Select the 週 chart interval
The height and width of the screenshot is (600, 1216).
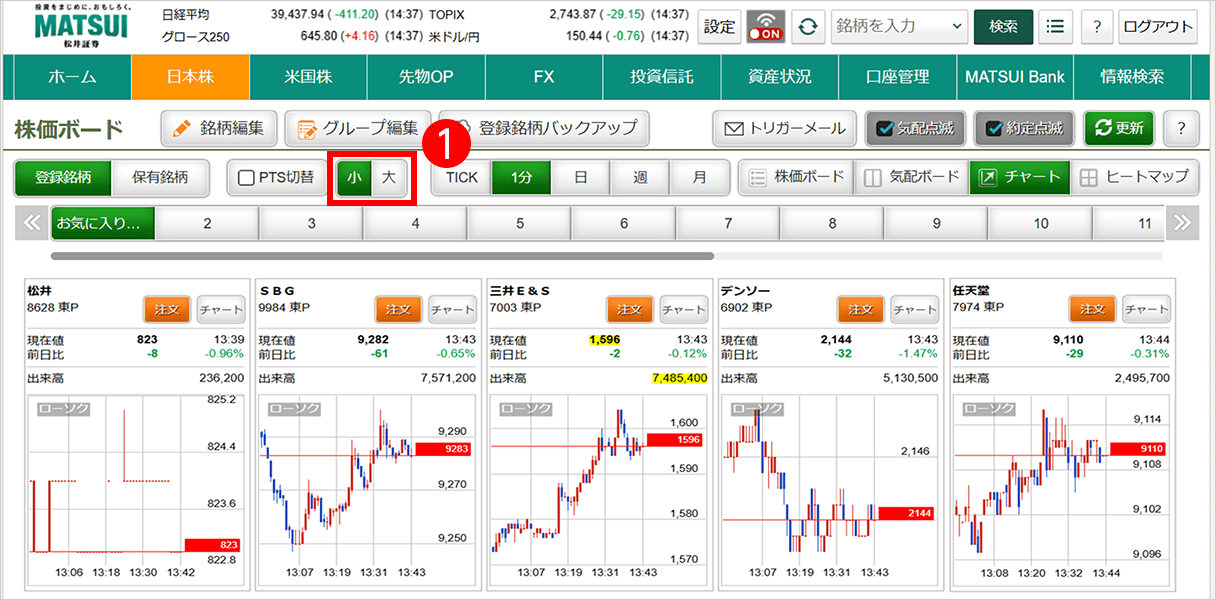pyautogui.click(x=640, y=177)
